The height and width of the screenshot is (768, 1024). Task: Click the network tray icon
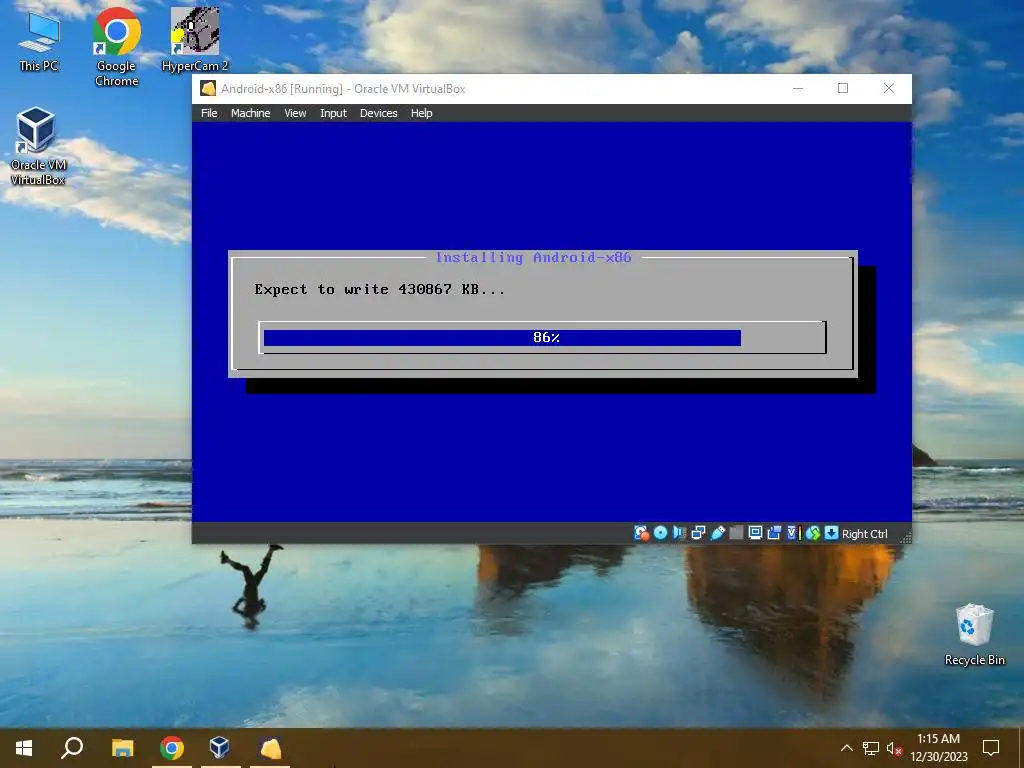[871, 748]
